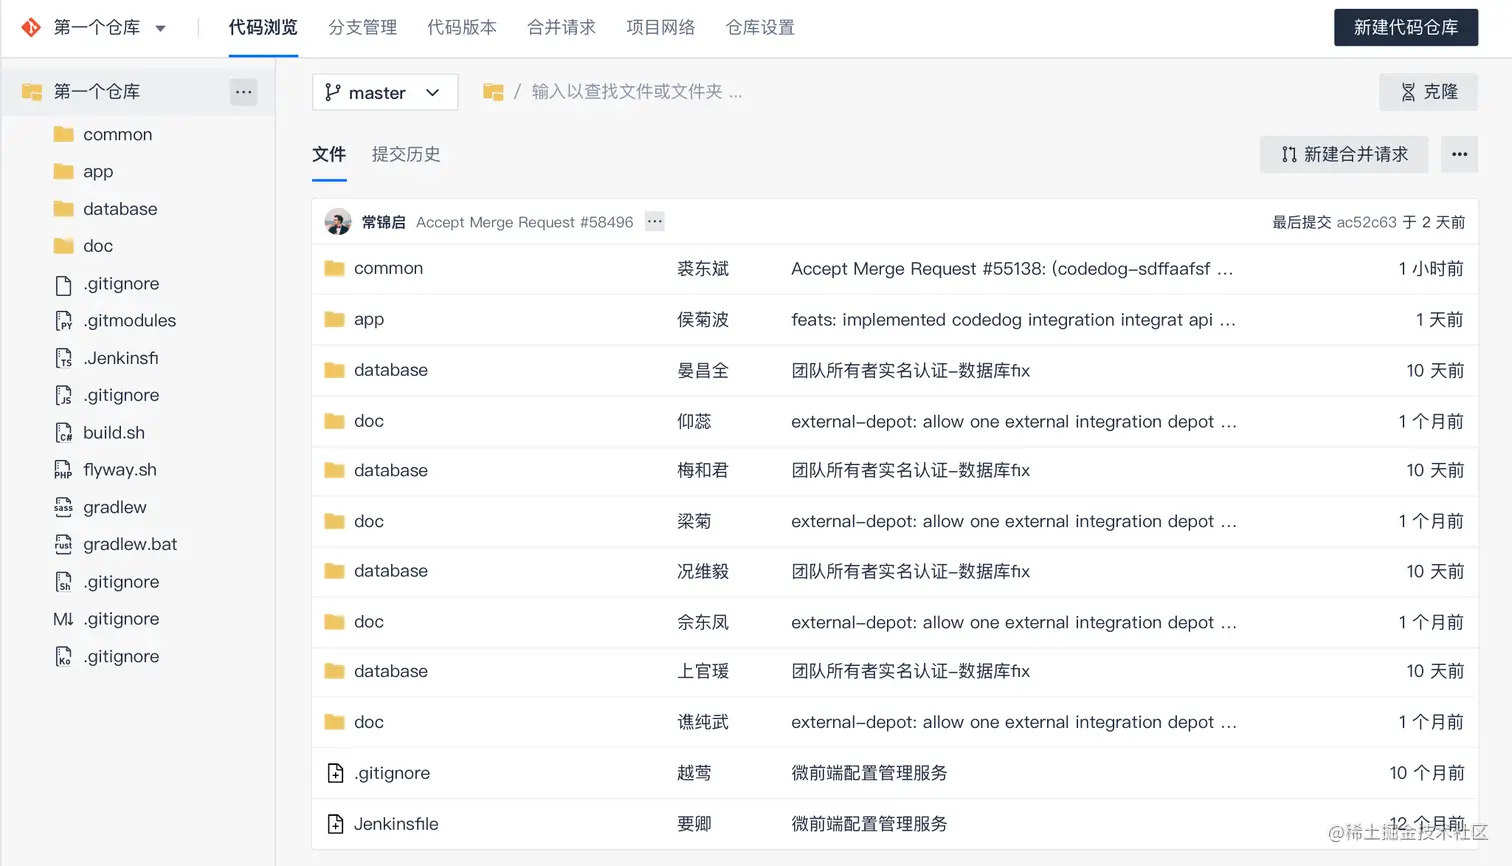
Task: Switch to the 分支管理 tab
Action: click(363, 27)
